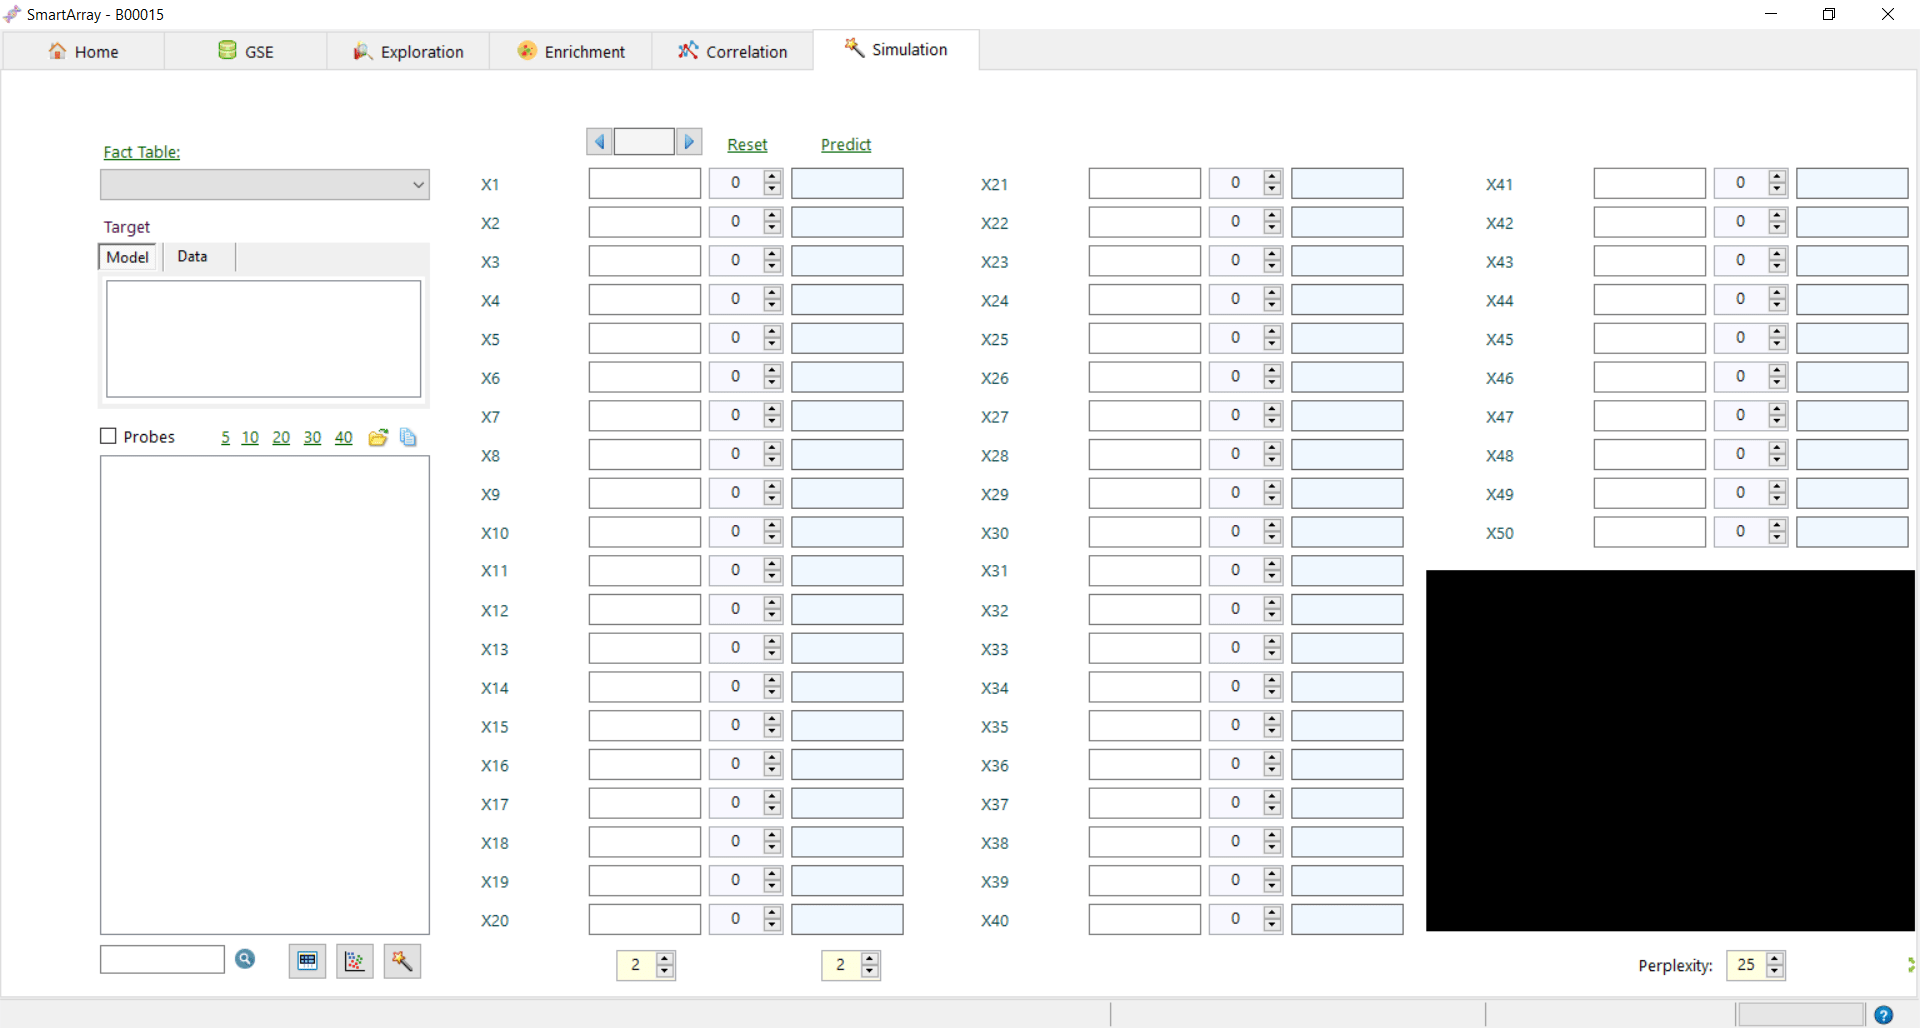
Task: Click the X15 white input field
Action: [645, 725]
